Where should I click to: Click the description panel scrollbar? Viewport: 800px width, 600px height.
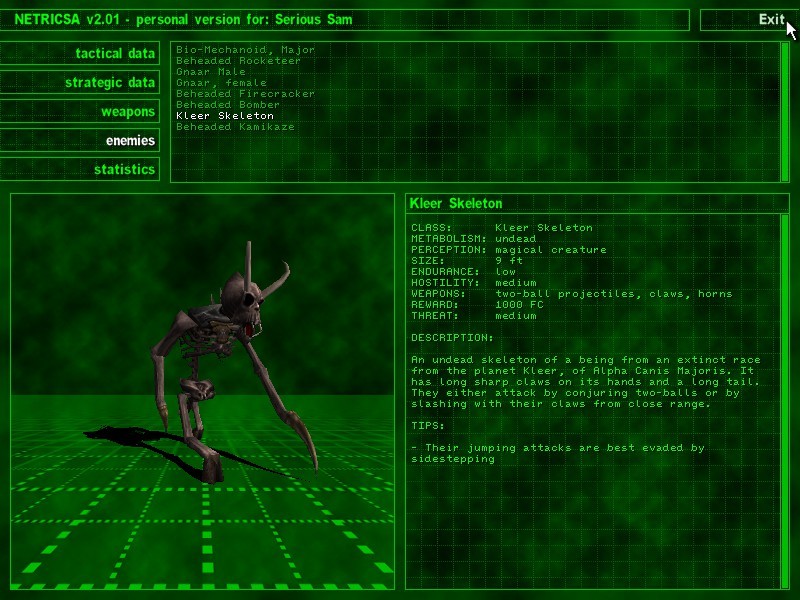785,402
